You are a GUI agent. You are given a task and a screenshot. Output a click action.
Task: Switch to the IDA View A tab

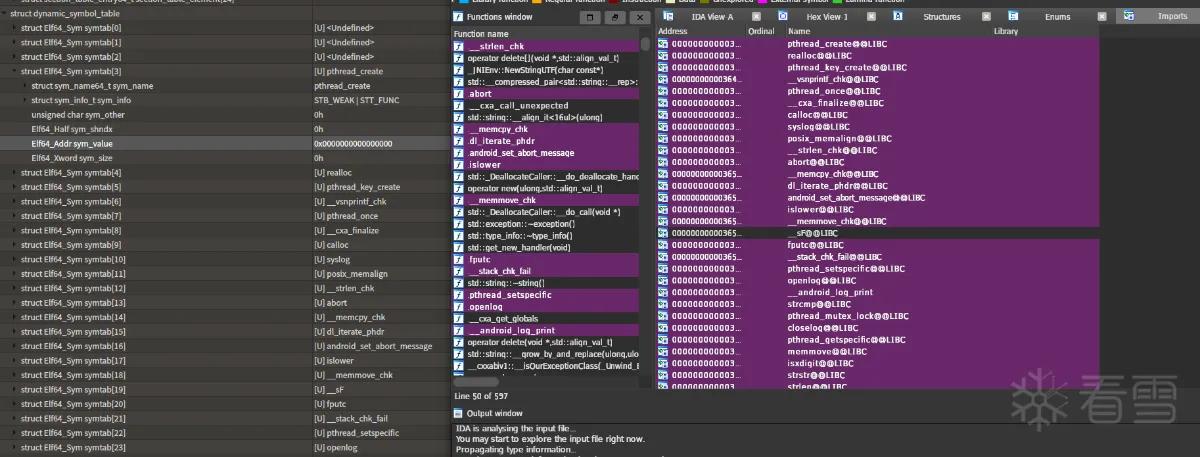point(712,17)
